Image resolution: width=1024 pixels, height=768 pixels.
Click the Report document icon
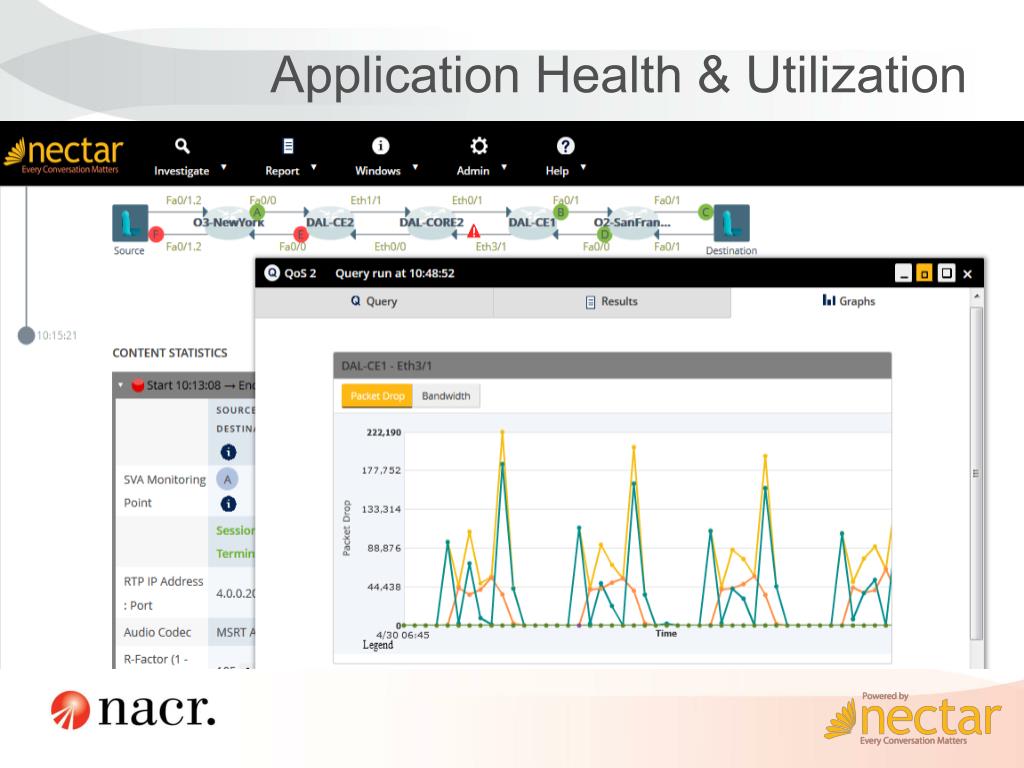coord(288,146)
